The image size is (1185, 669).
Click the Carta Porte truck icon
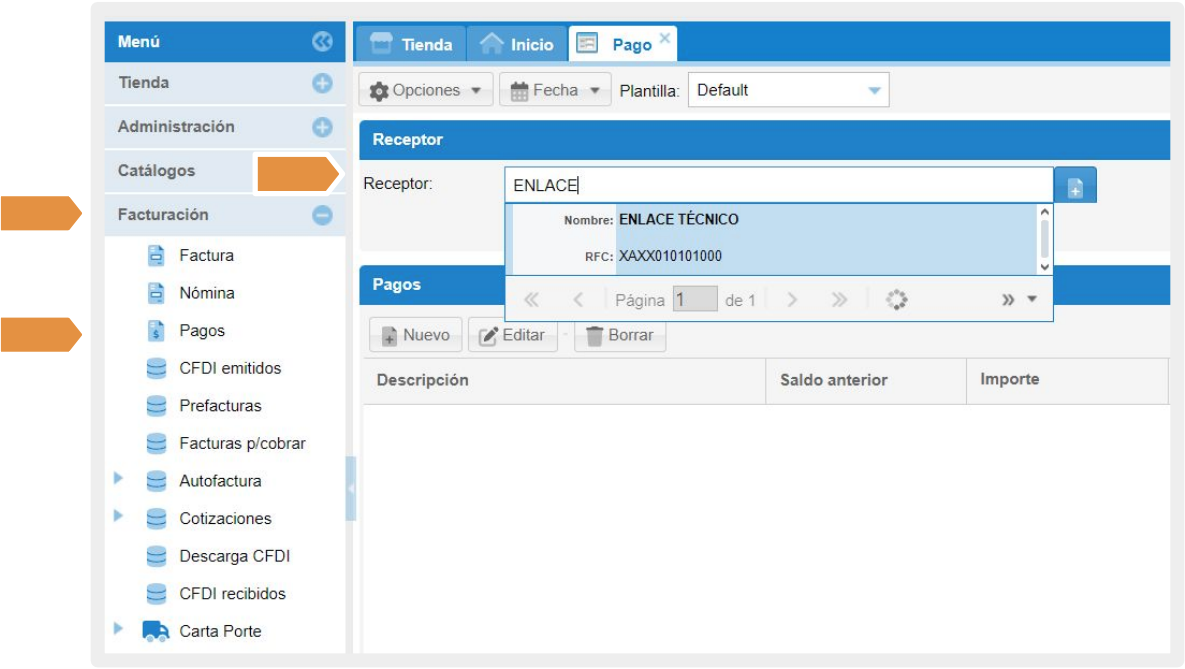click(x=156, y=631)
